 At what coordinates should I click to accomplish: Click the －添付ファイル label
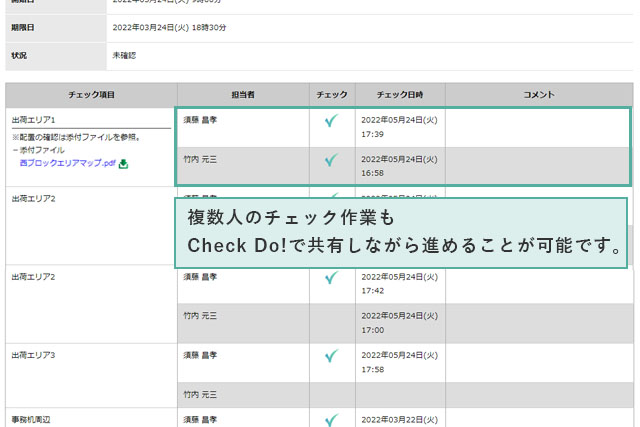pyautogui.click(x=38, y=150)
